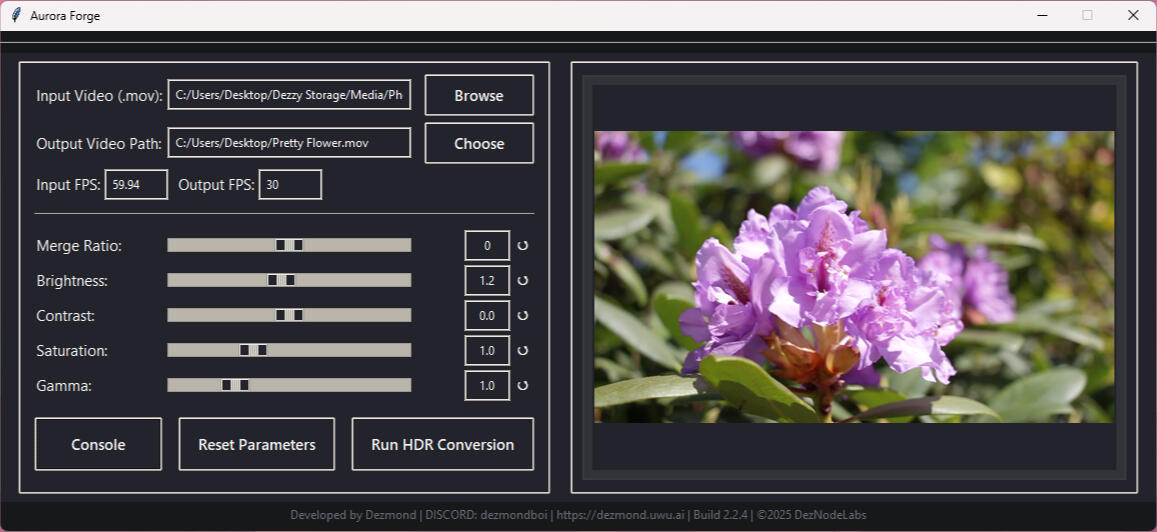Click the Output FPS text box
This screenshot has width=1157, height=532.
[x=290, y=185]
